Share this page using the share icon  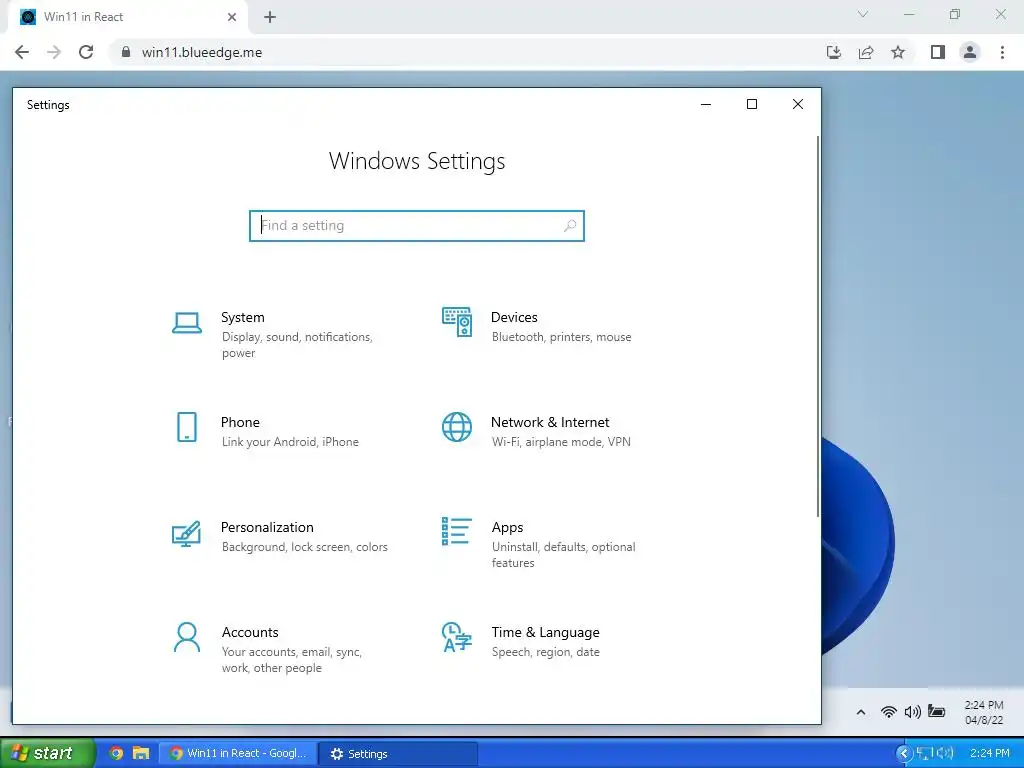click(866, 52)
